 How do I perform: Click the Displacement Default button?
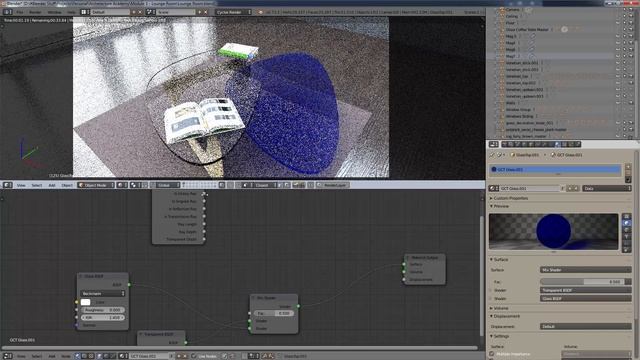[x=586, y=327]
